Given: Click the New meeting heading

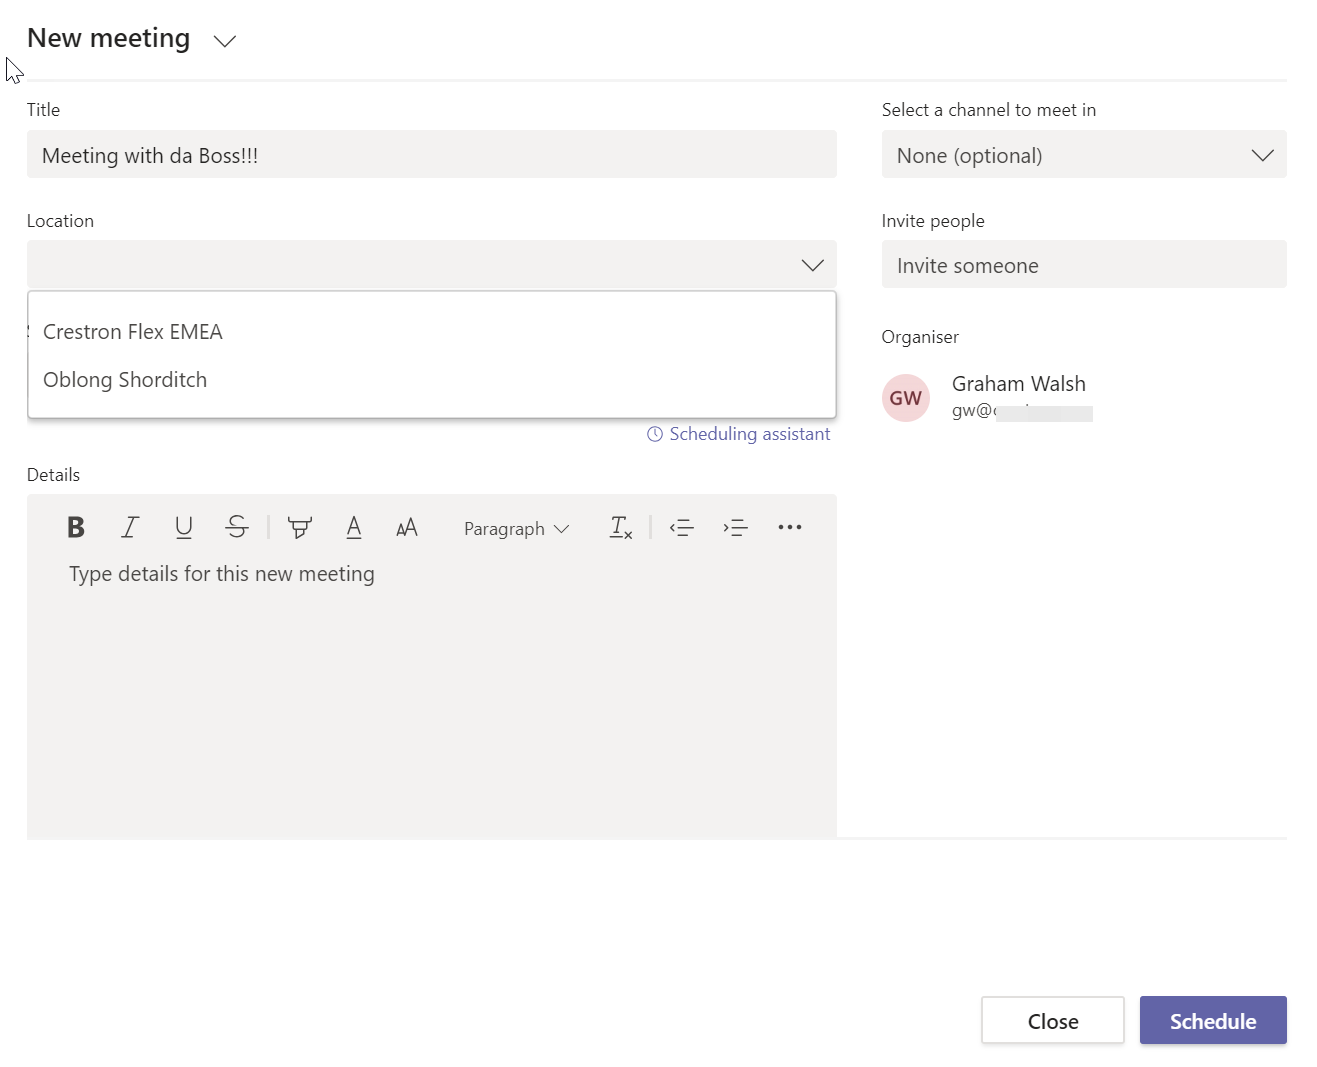Looking at the screenshot, I should point(109,38).
